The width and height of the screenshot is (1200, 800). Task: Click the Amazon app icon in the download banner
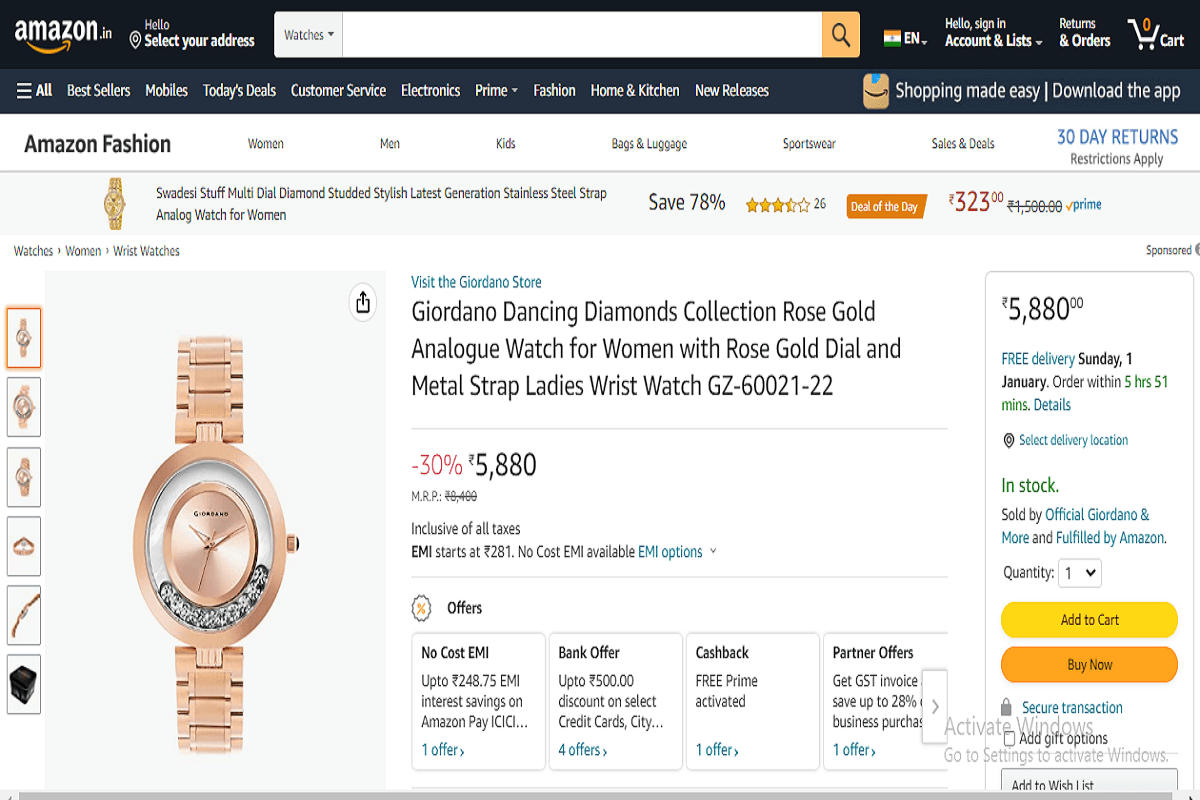coord(876,90)
